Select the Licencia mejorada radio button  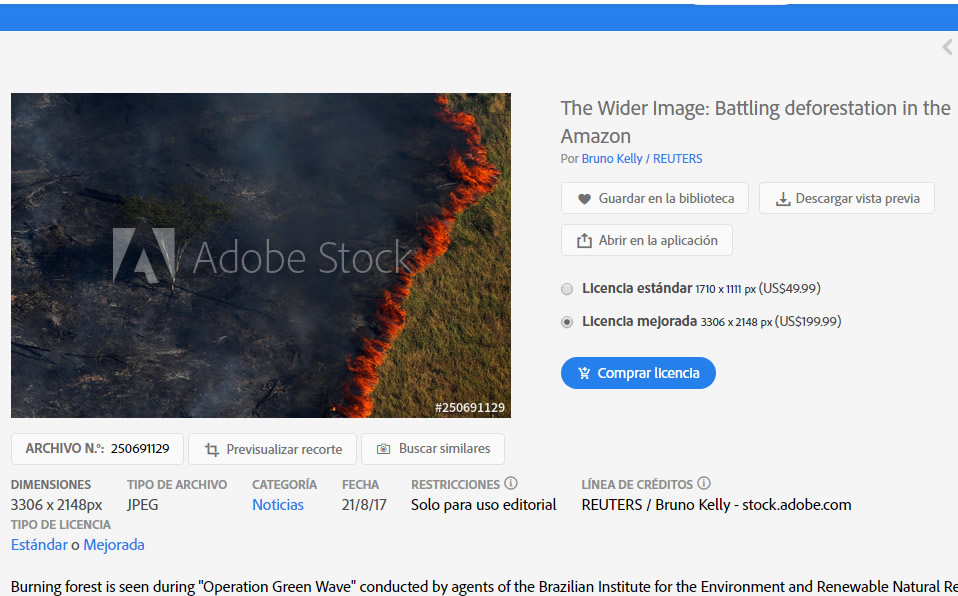click(567, 322)
